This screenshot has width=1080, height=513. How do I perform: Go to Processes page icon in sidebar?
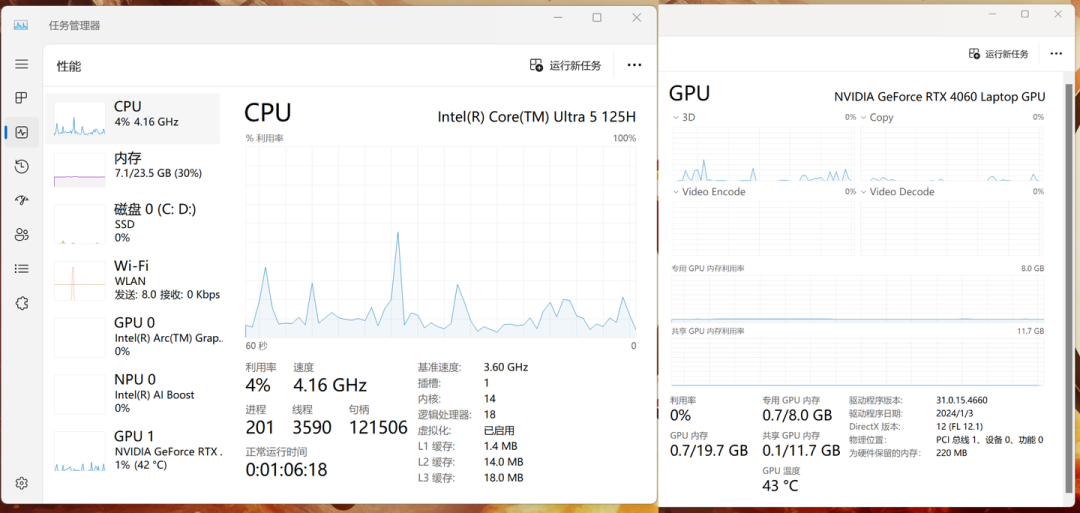[x=21, y=98]
